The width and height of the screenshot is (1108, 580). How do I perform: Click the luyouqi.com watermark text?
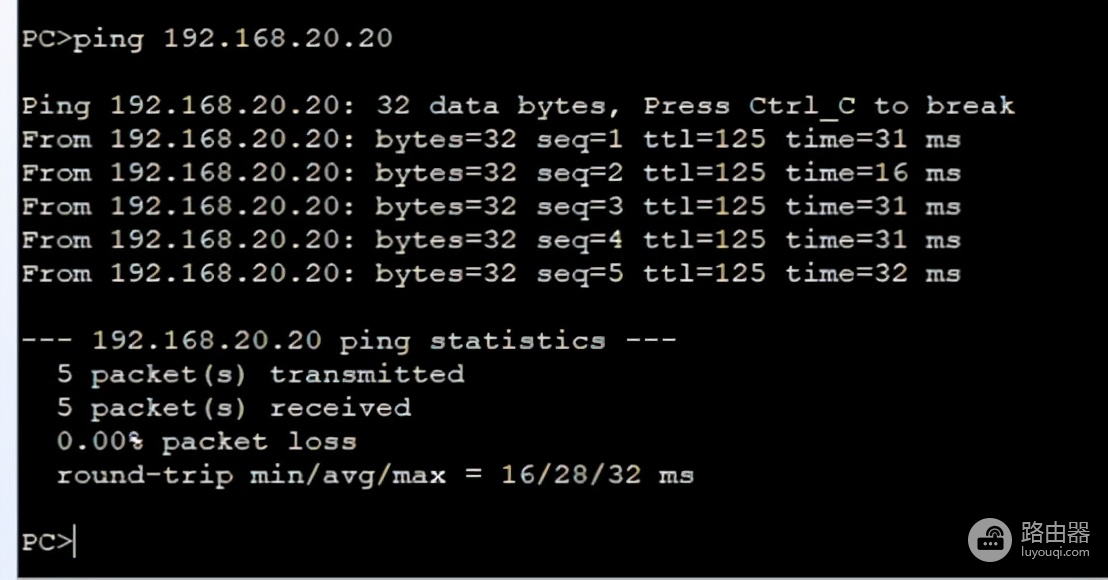point(1054,551)
